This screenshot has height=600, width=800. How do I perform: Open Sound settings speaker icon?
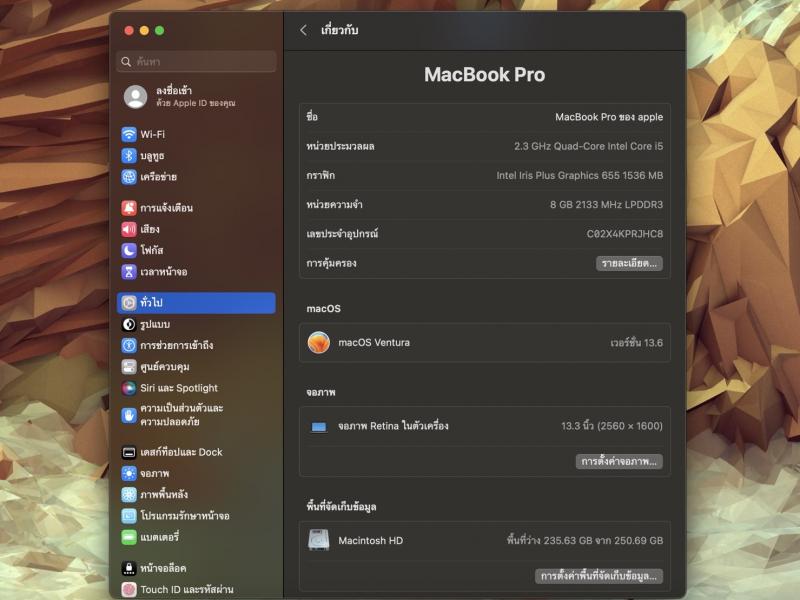point(129,229)
